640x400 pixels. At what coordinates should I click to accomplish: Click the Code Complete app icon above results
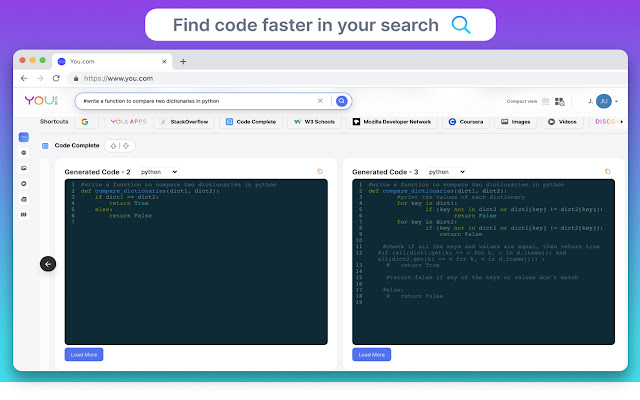click(45, 146)
